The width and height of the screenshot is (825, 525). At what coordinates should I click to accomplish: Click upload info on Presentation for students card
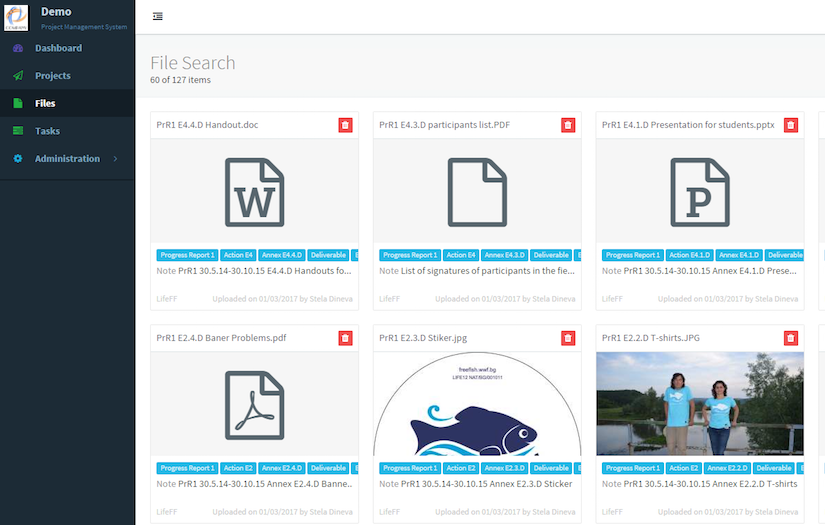click(728, 299)
